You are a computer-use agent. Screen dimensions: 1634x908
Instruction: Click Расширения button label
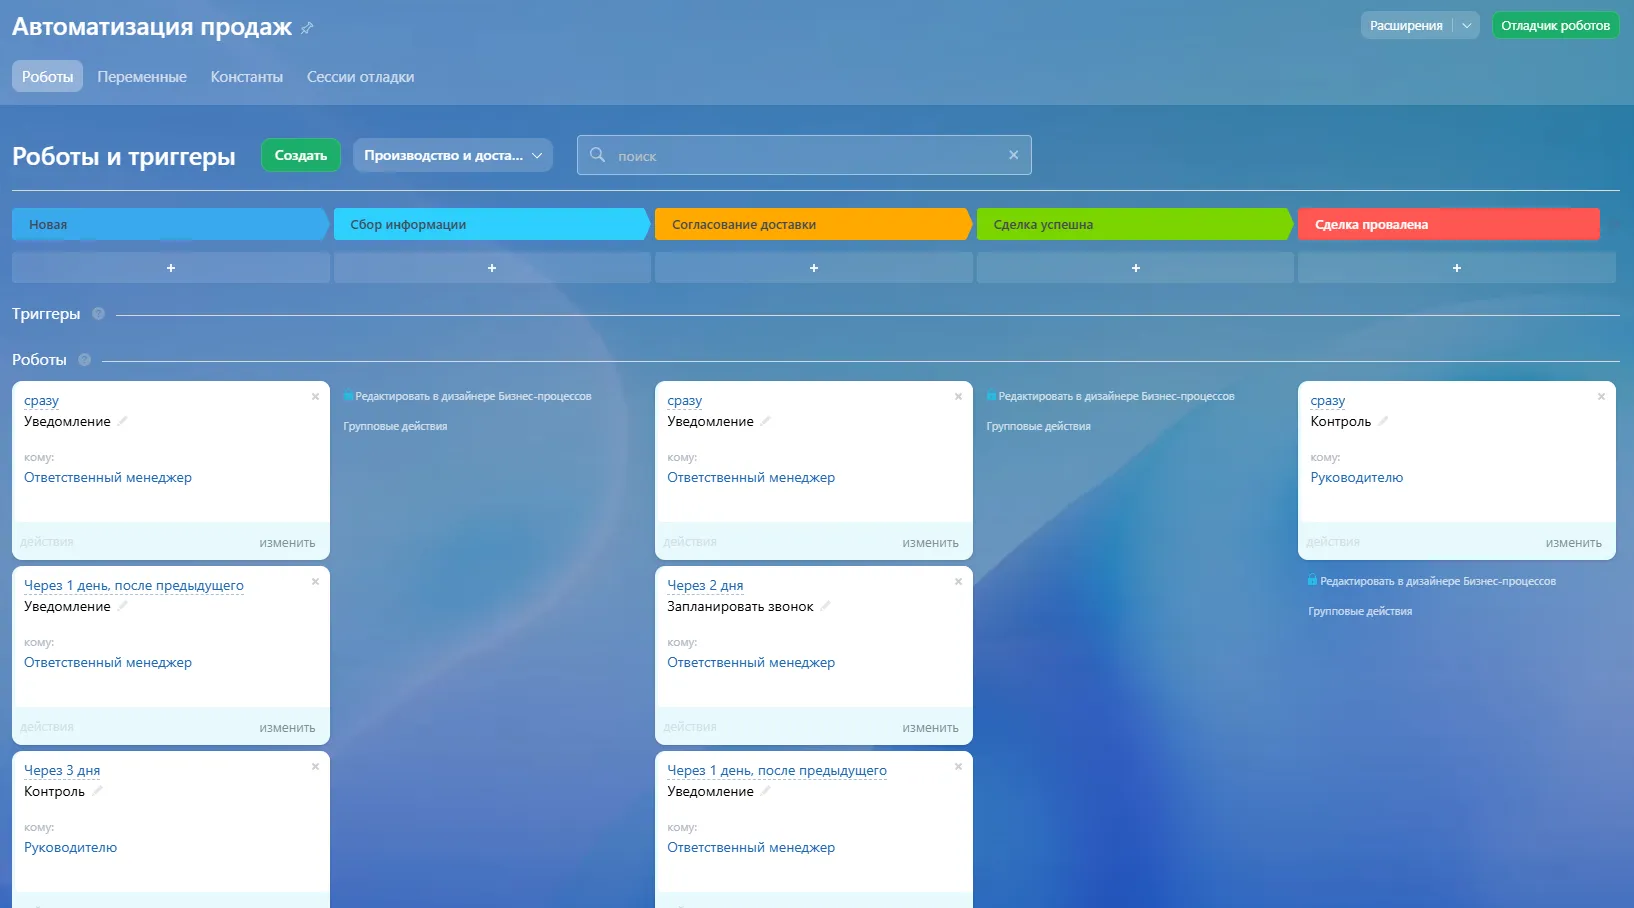coord(1406,26)
